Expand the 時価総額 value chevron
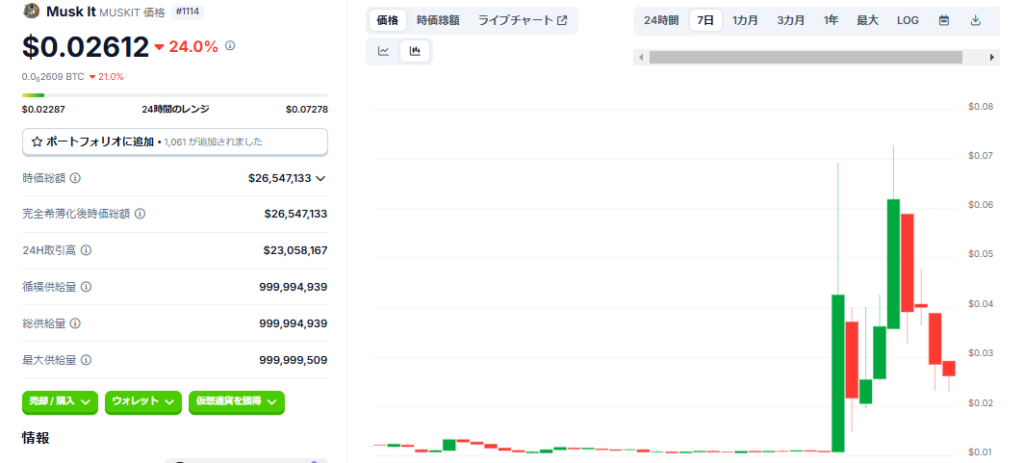This screenshot has height=463, width=1024. [x=320, y=178]
